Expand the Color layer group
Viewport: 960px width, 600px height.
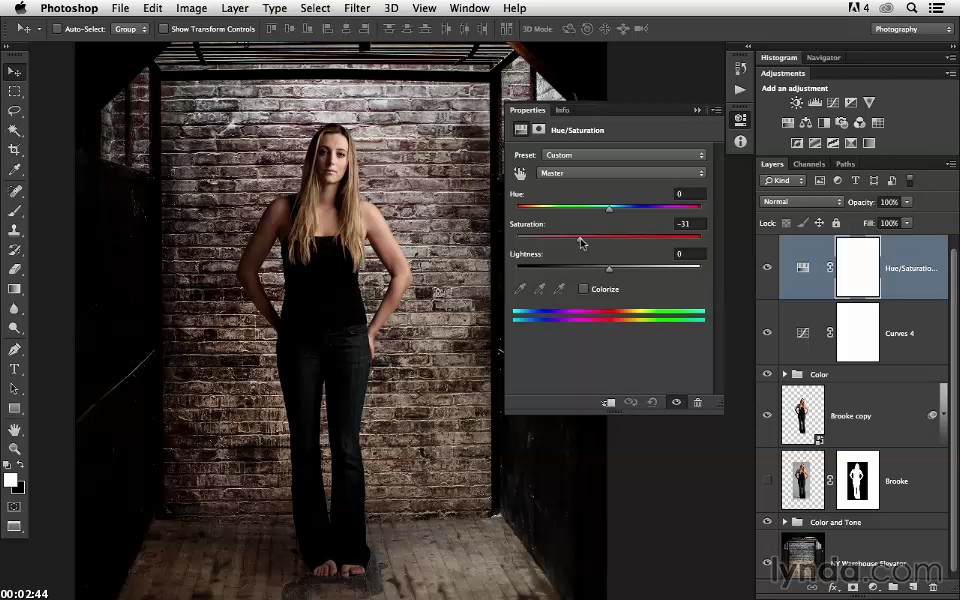click(x=784, y=374)
